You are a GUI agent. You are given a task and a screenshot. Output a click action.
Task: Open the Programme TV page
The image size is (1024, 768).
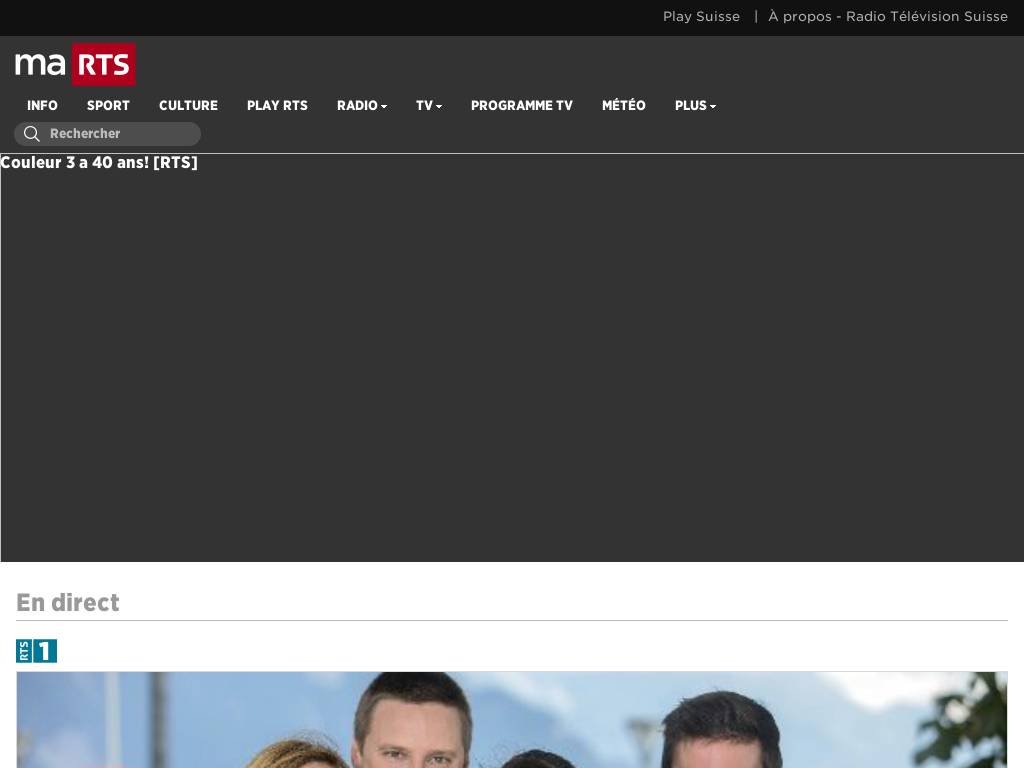(522, 106)
